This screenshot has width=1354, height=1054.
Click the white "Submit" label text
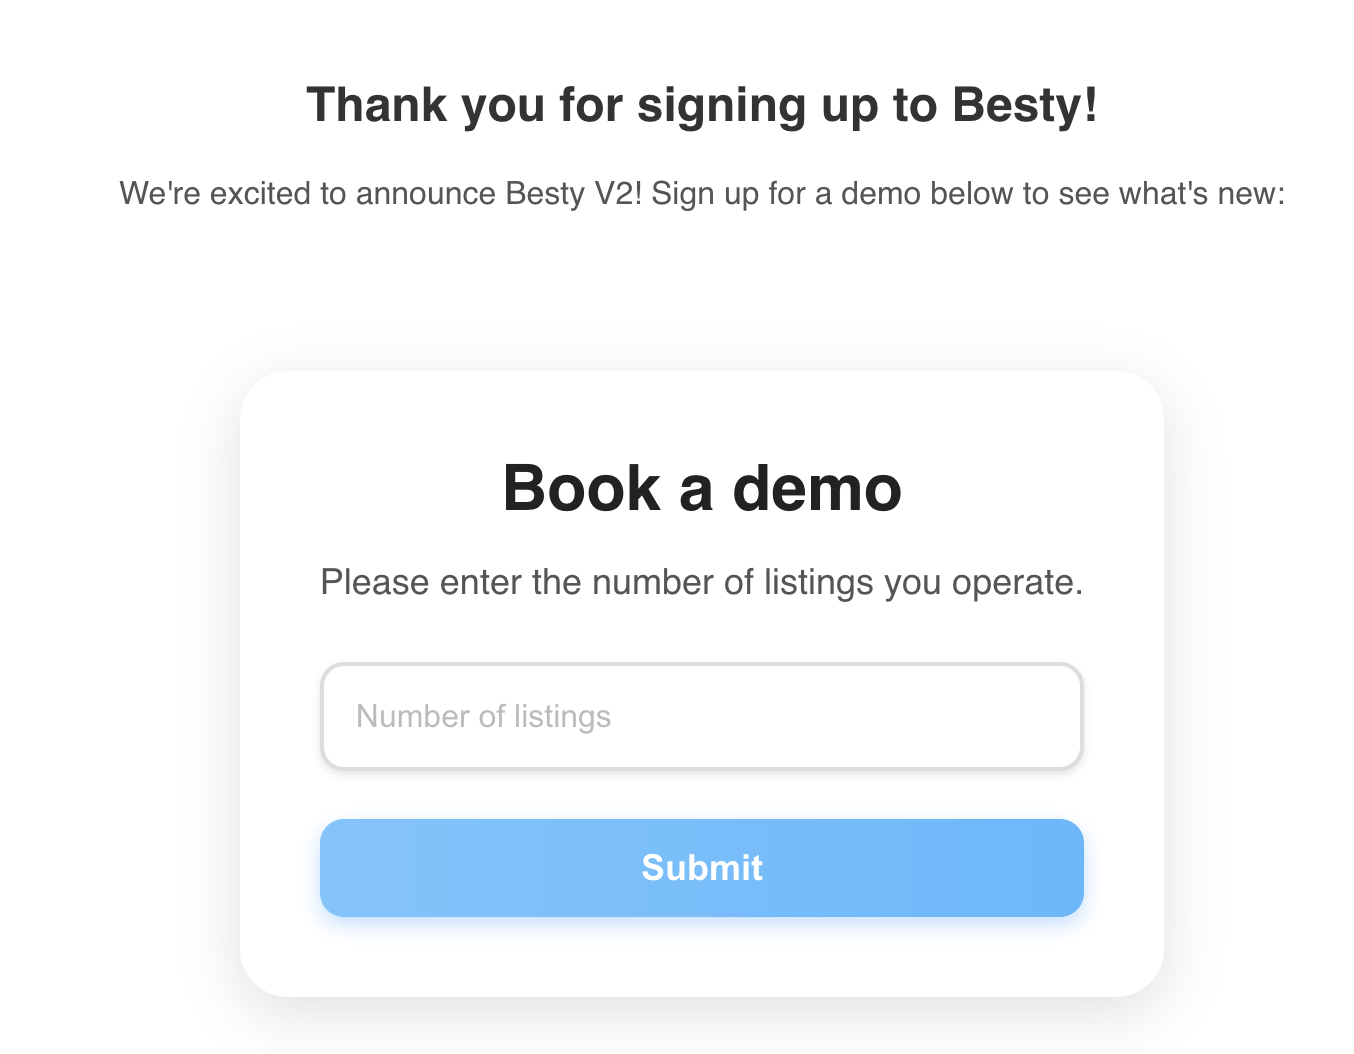[702, 868]
